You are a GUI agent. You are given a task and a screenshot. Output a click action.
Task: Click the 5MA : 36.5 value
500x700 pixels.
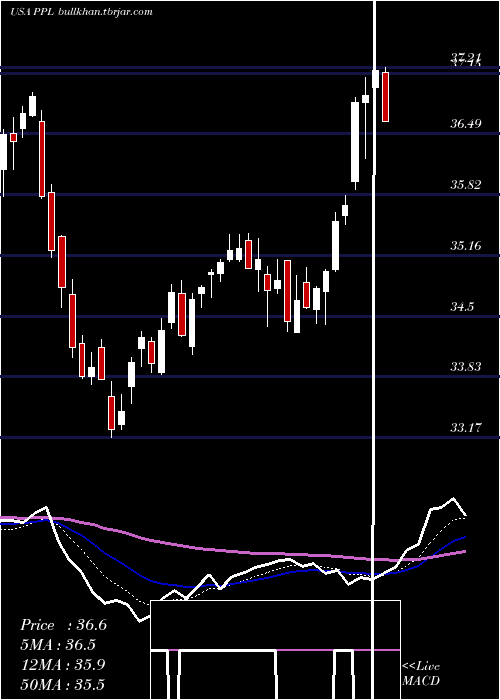[58, 645]
